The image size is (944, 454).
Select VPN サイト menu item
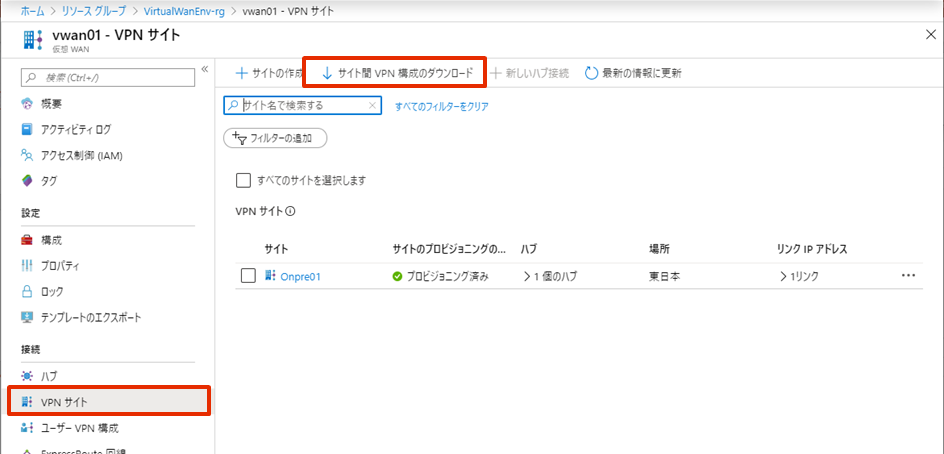pos(109,402)
